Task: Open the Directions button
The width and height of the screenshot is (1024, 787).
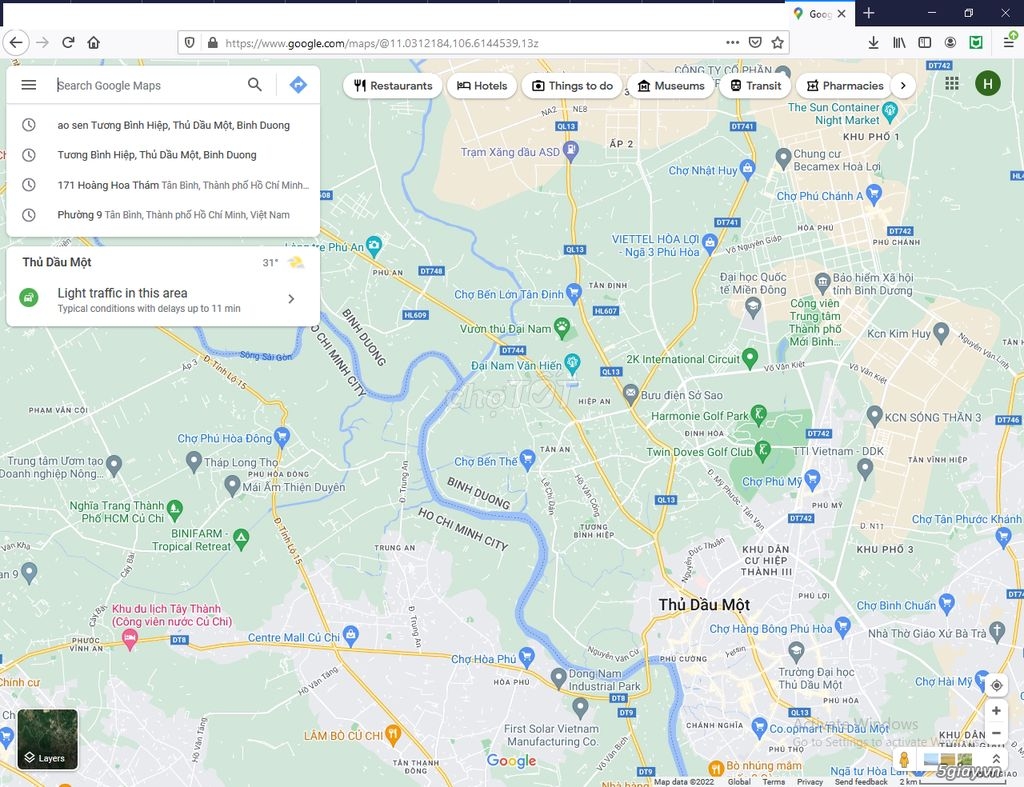Action: click(x=298, y=84)
